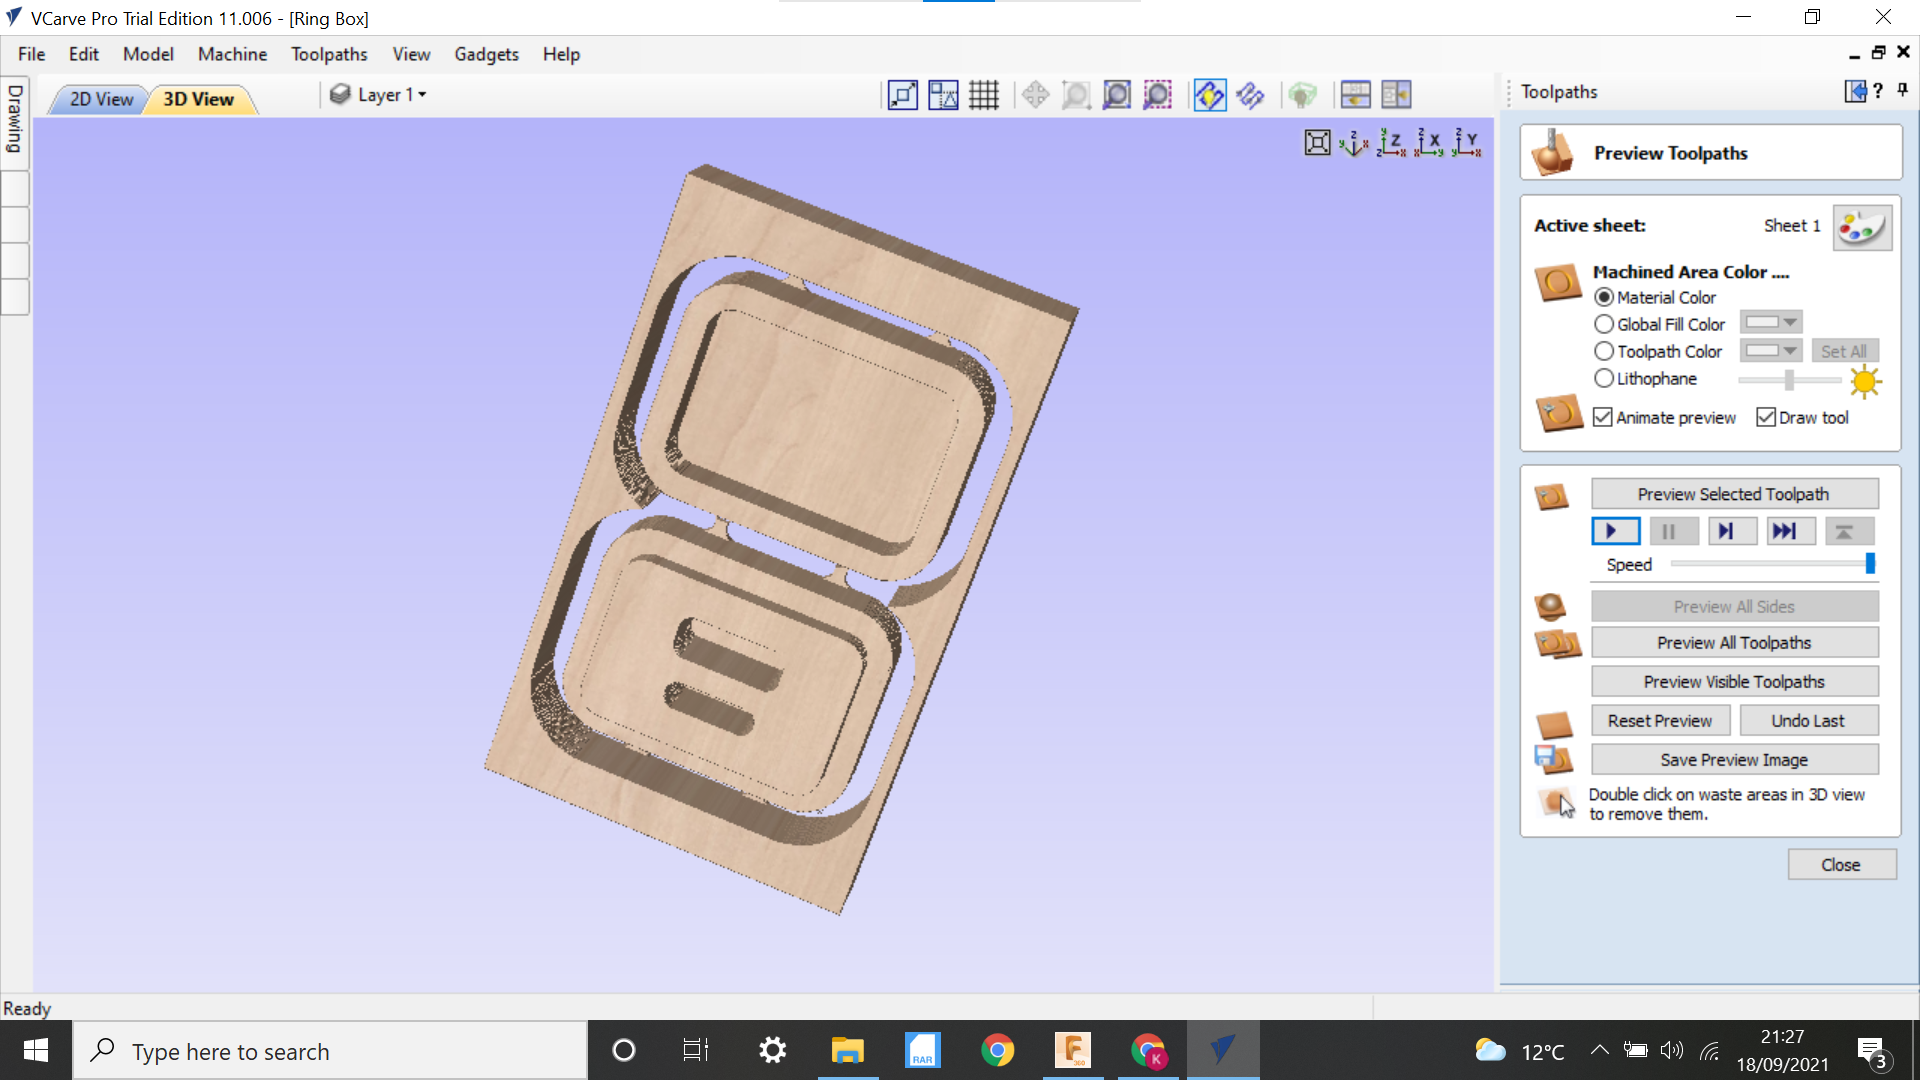Open the material appearance palette icon

[x=1862, y=228]
